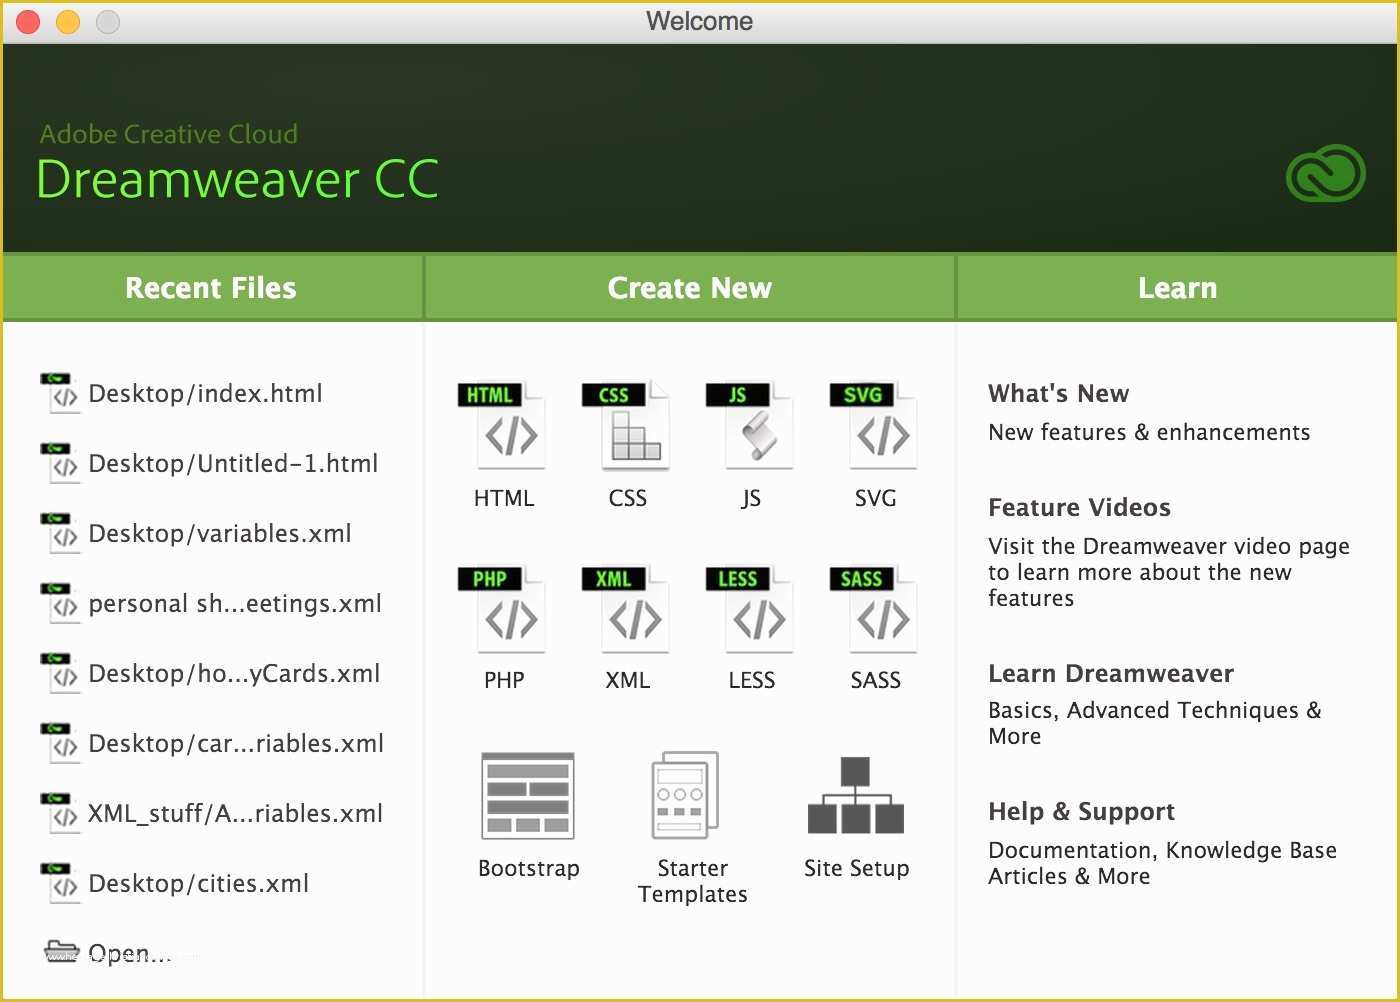This screenshot has height=1002, width=1400.
Task: Click the SASS label under Create New
Action: pos(875,680)
